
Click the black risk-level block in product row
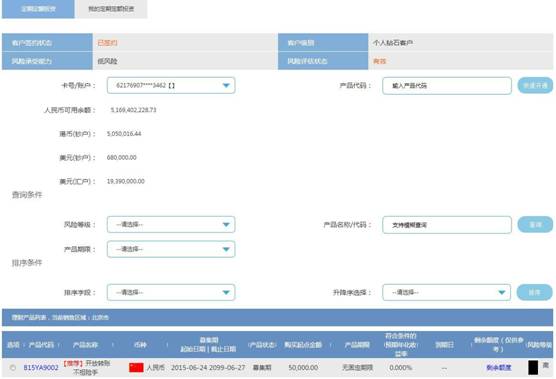tap(533, 368)
